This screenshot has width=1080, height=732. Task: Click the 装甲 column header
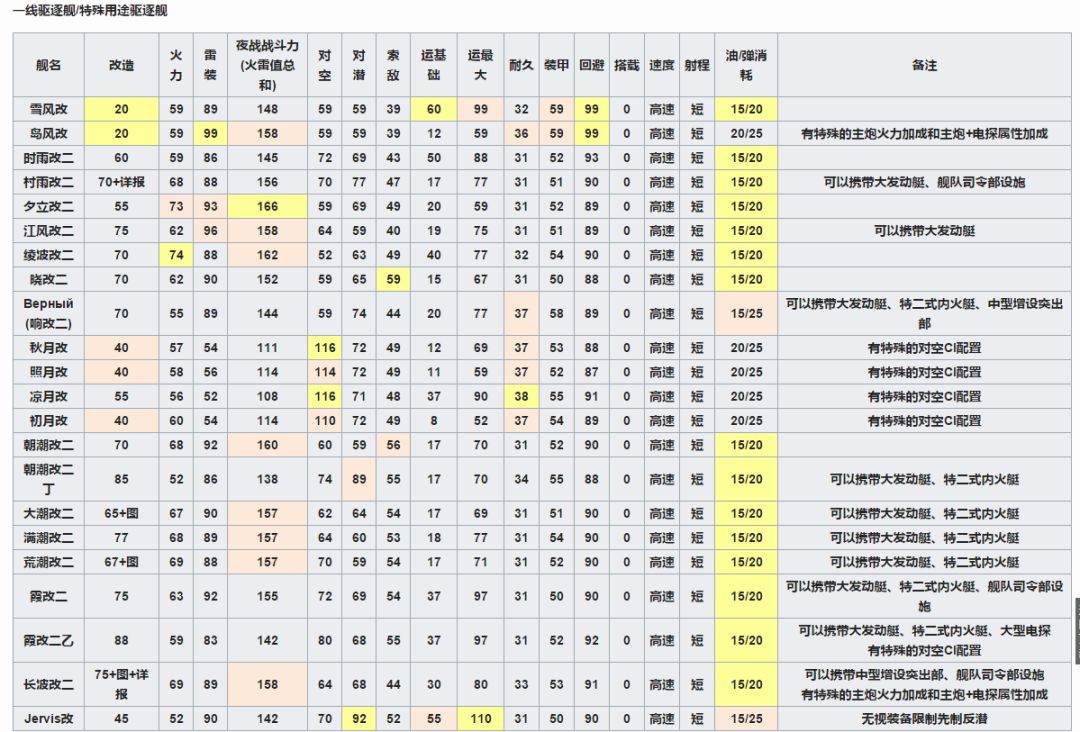click(557, 65)
